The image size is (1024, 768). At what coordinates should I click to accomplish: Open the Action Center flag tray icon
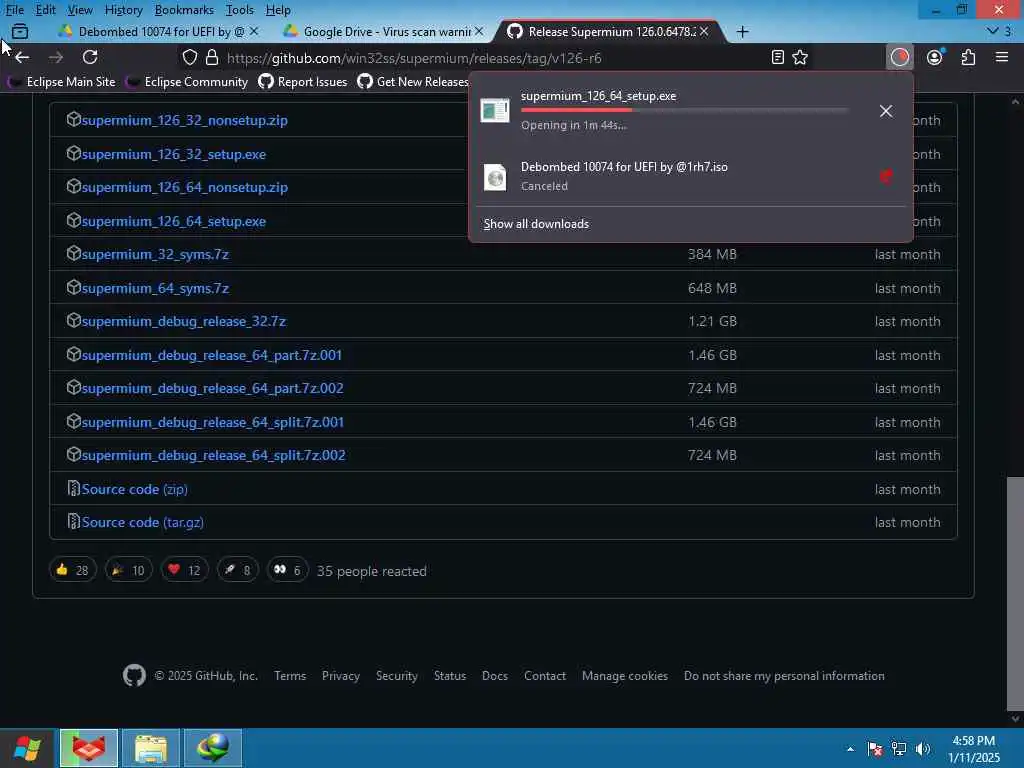[875, 749]
